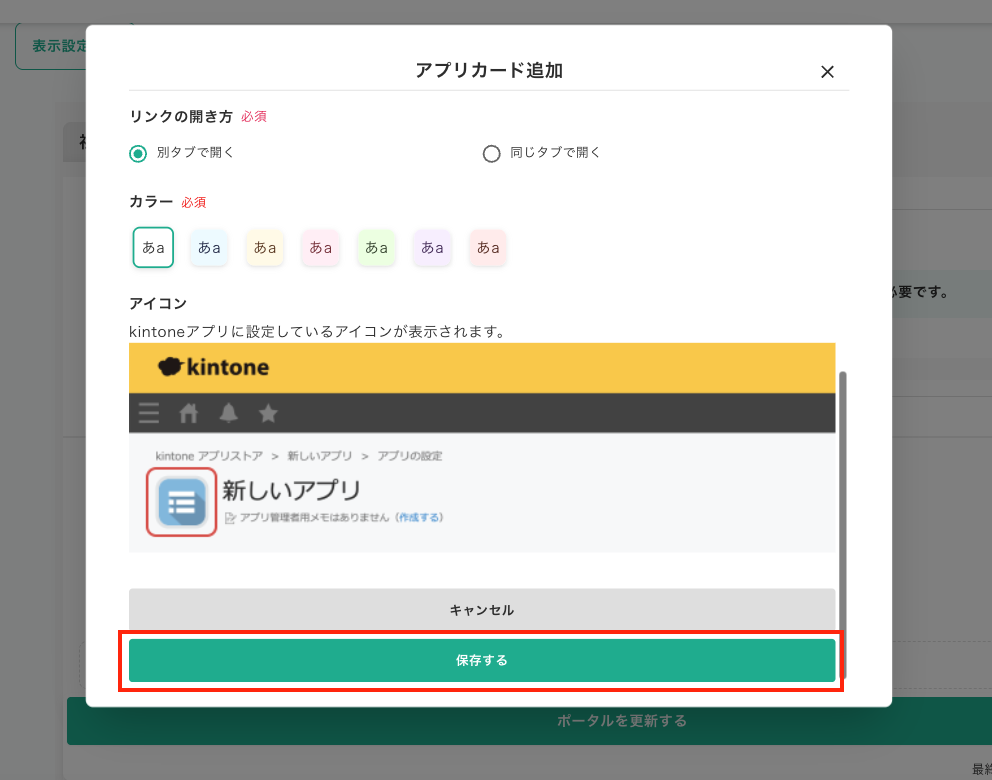The image size is (992, 780).
Task: Select the 同じタブで開く radio button
Action: point(491,153)
